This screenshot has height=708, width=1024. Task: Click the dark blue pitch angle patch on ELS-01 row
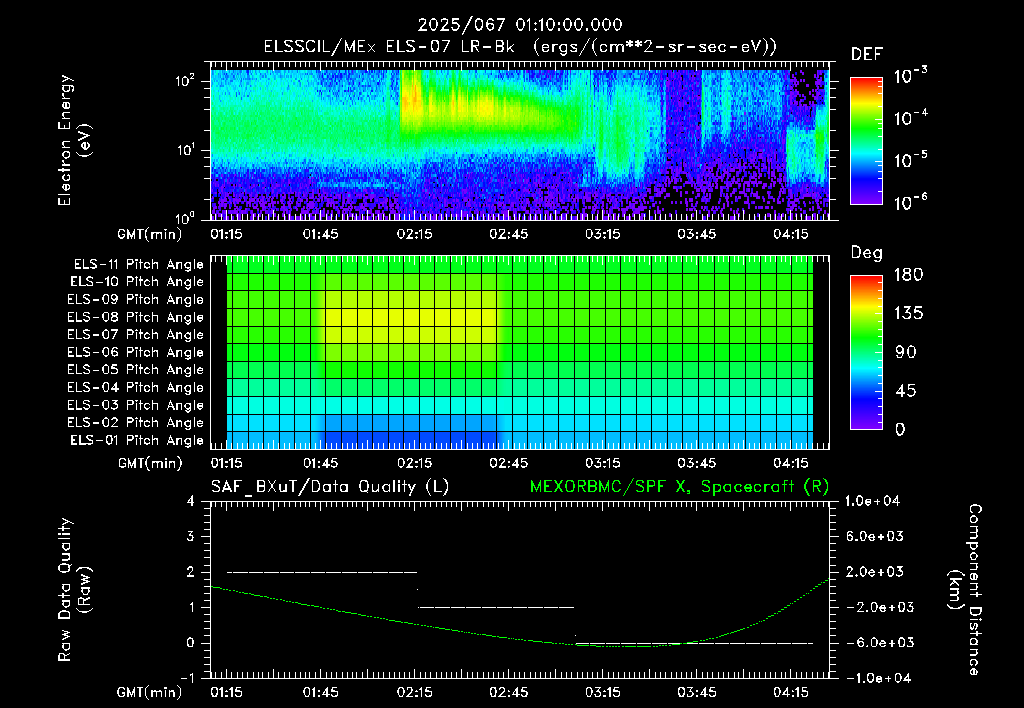pyautogui.click(x=410, y=440)
